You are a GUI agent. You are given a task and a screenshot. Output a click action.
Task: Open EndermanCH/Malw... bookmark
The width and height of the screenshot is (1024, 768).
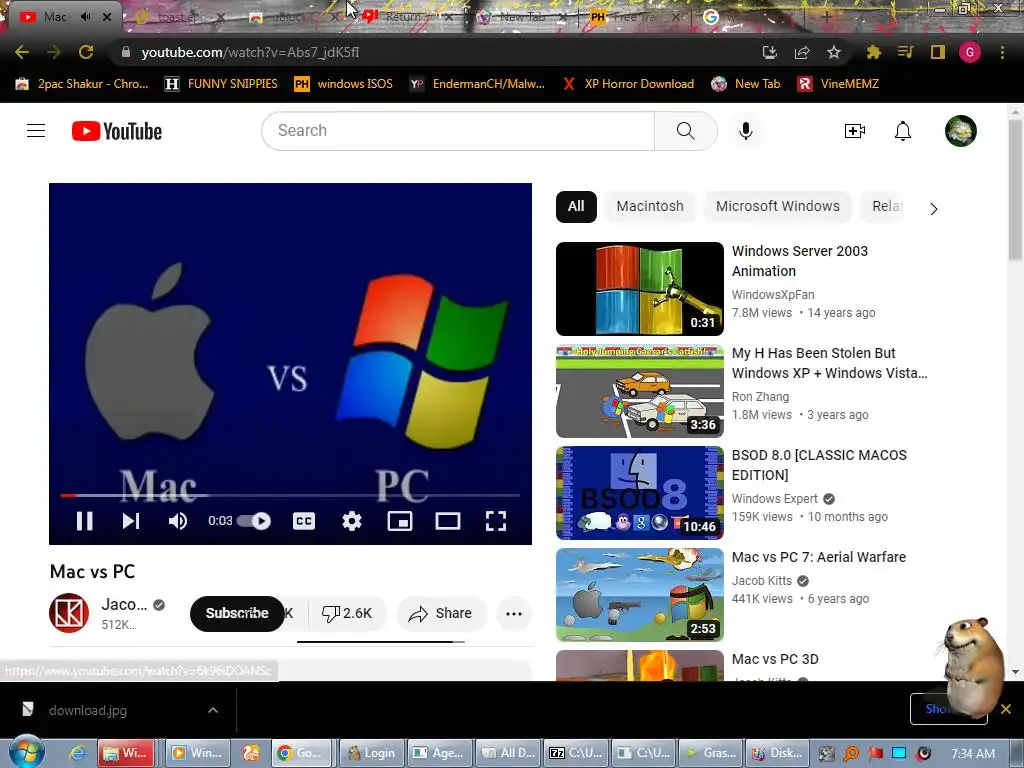[x=477, y=84]
